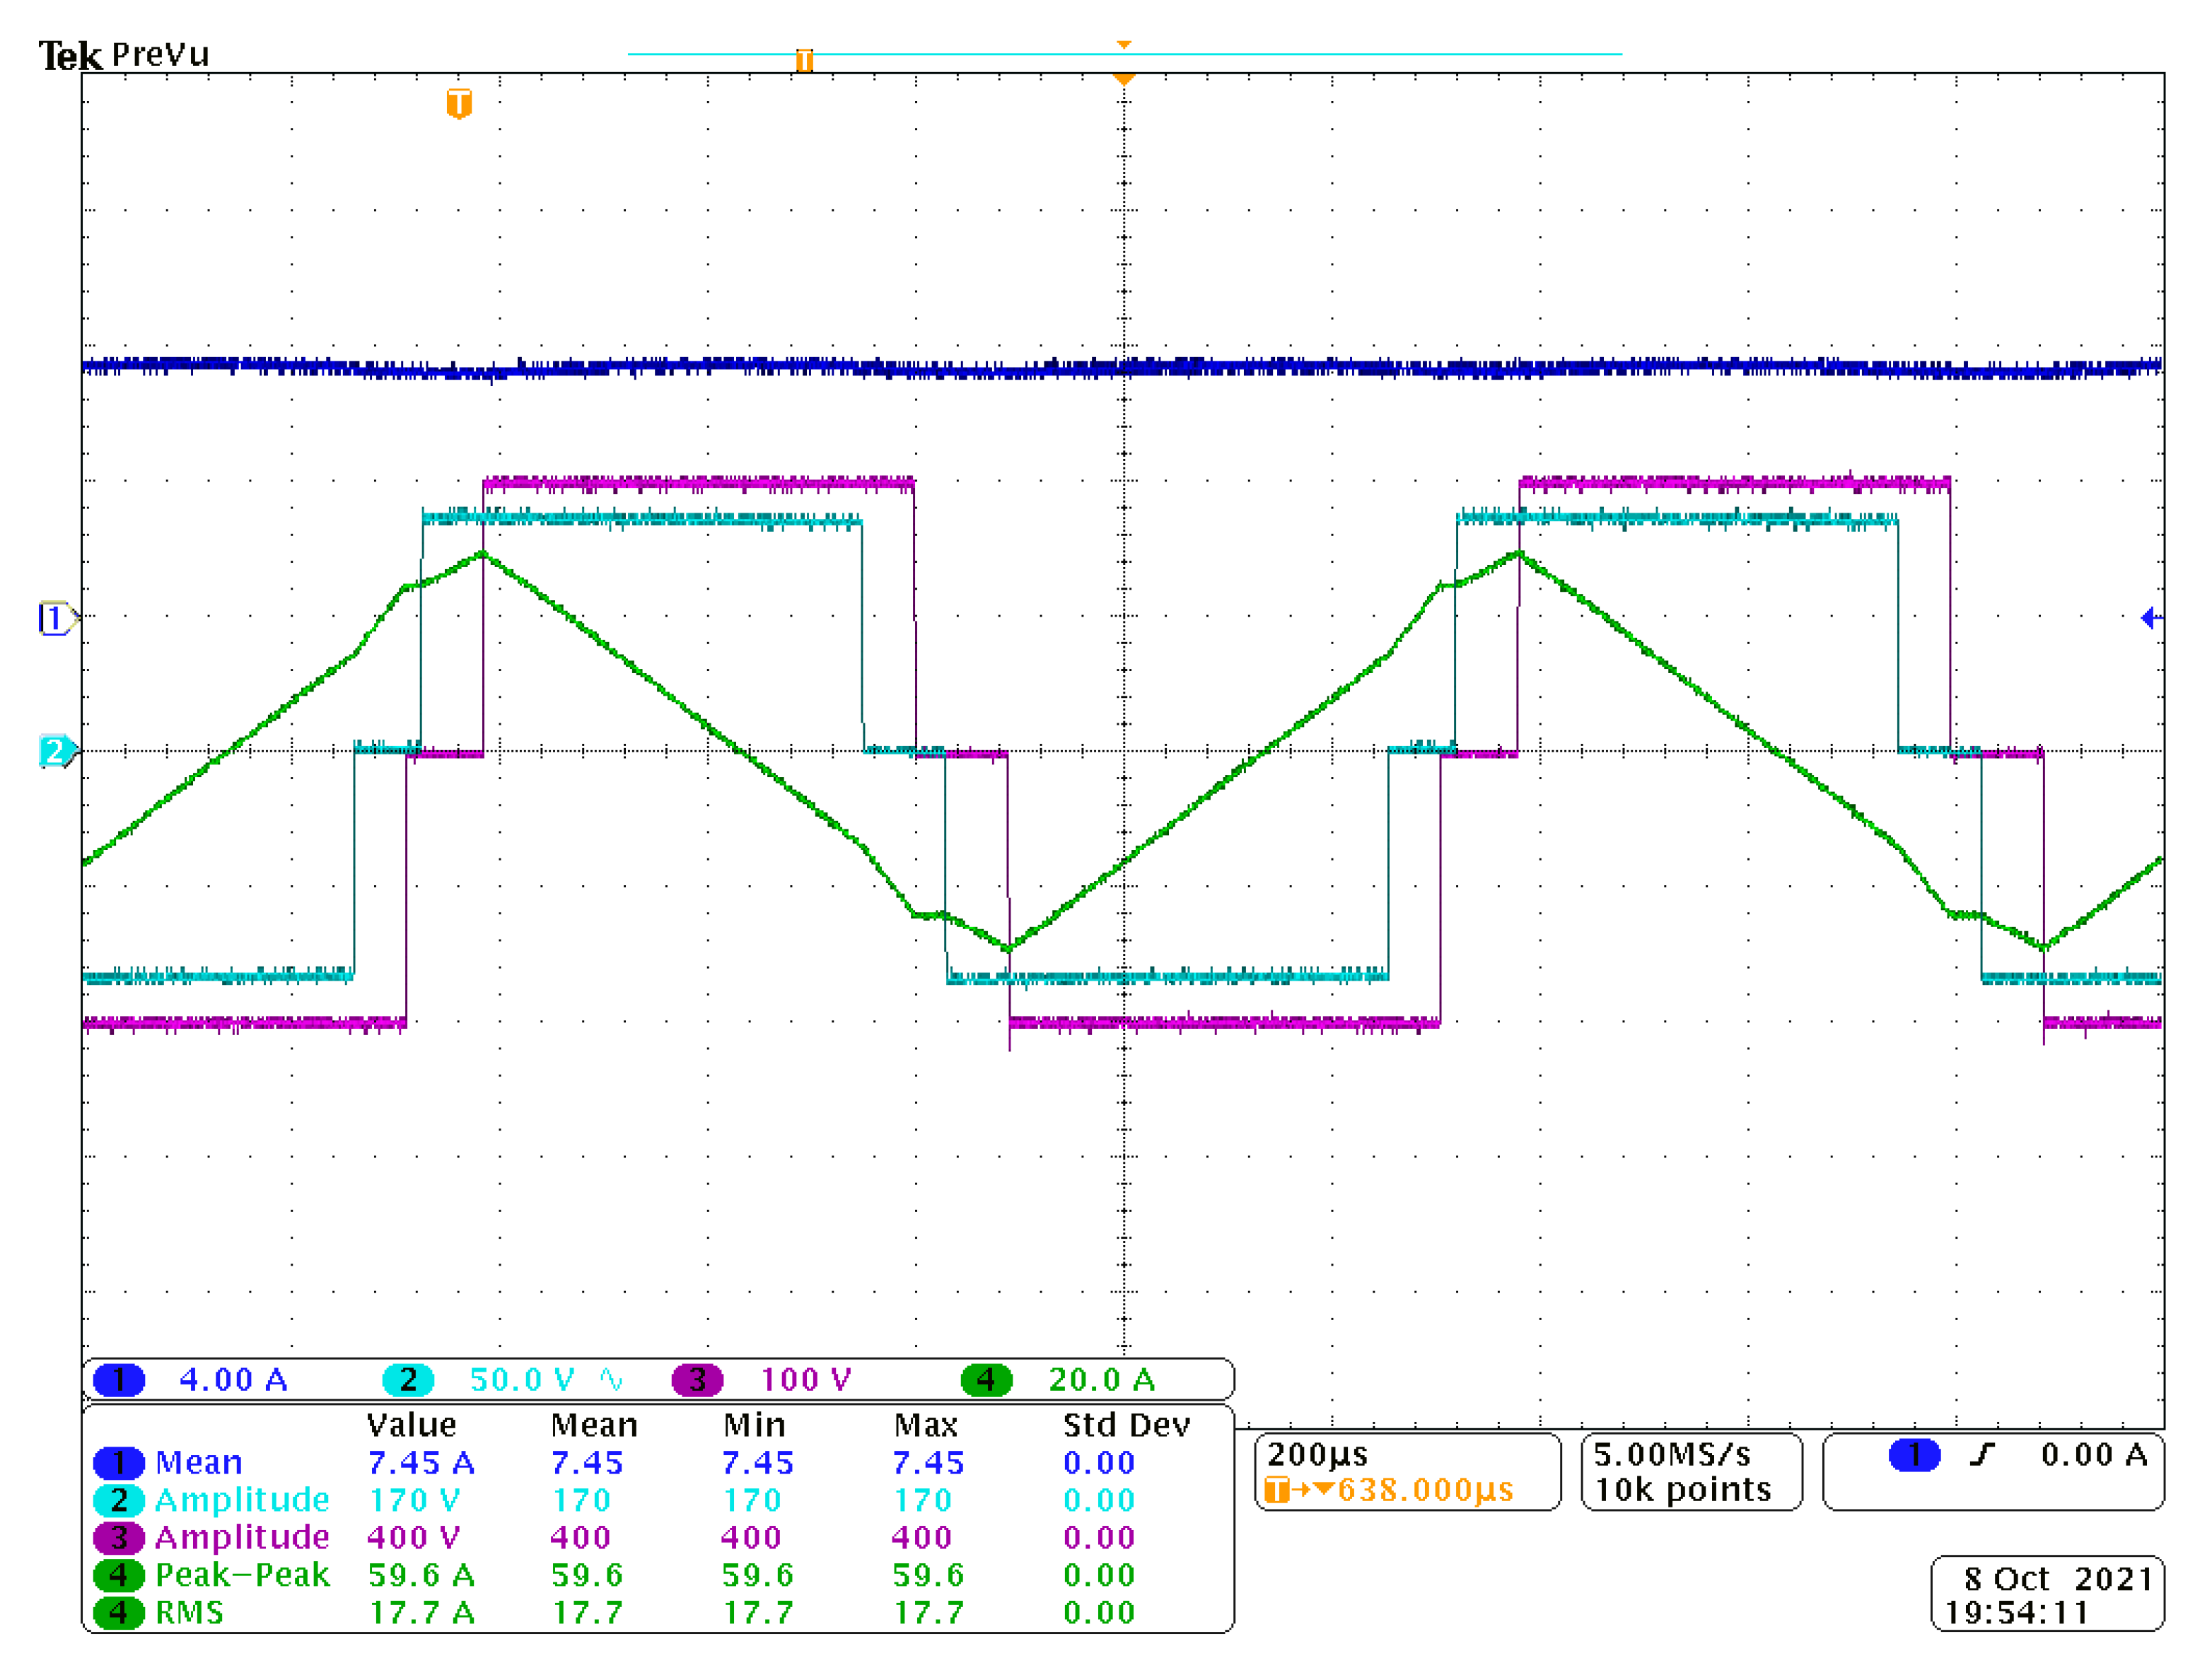The height and width of the screenshot is (1663, 2212).
Task: Select purple channel 3 badge in scale bar
Action: pyautogui.click(x=697, y=1380)
